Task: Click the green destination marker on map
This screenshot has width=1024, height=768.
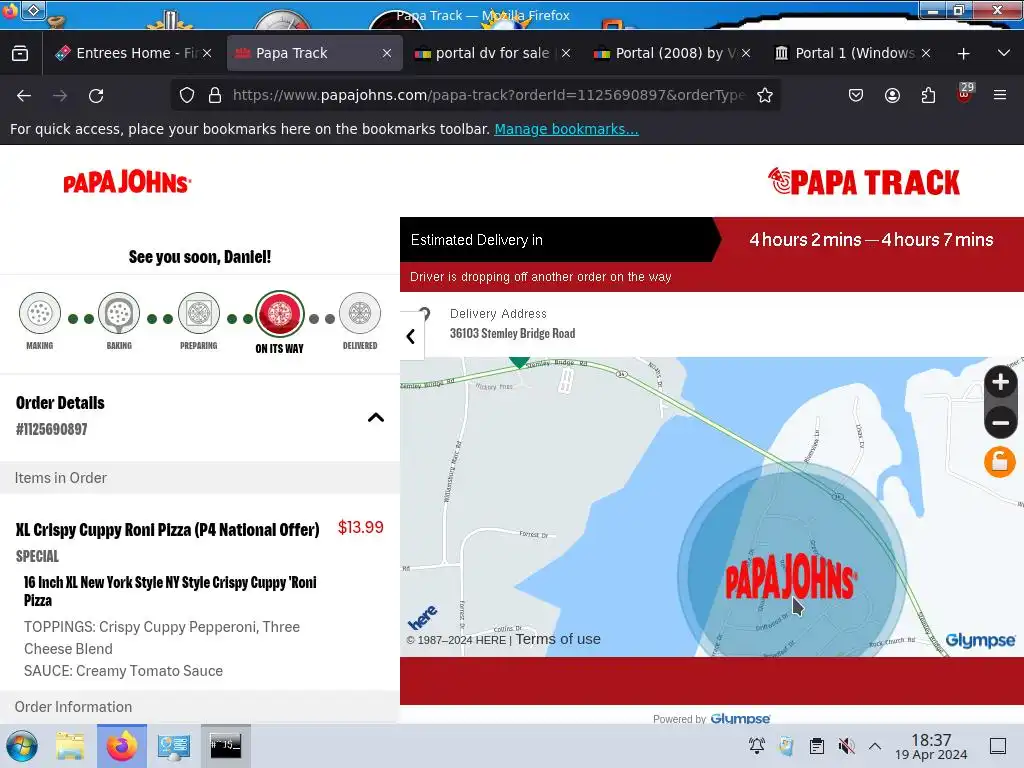Action: (519, 362)
